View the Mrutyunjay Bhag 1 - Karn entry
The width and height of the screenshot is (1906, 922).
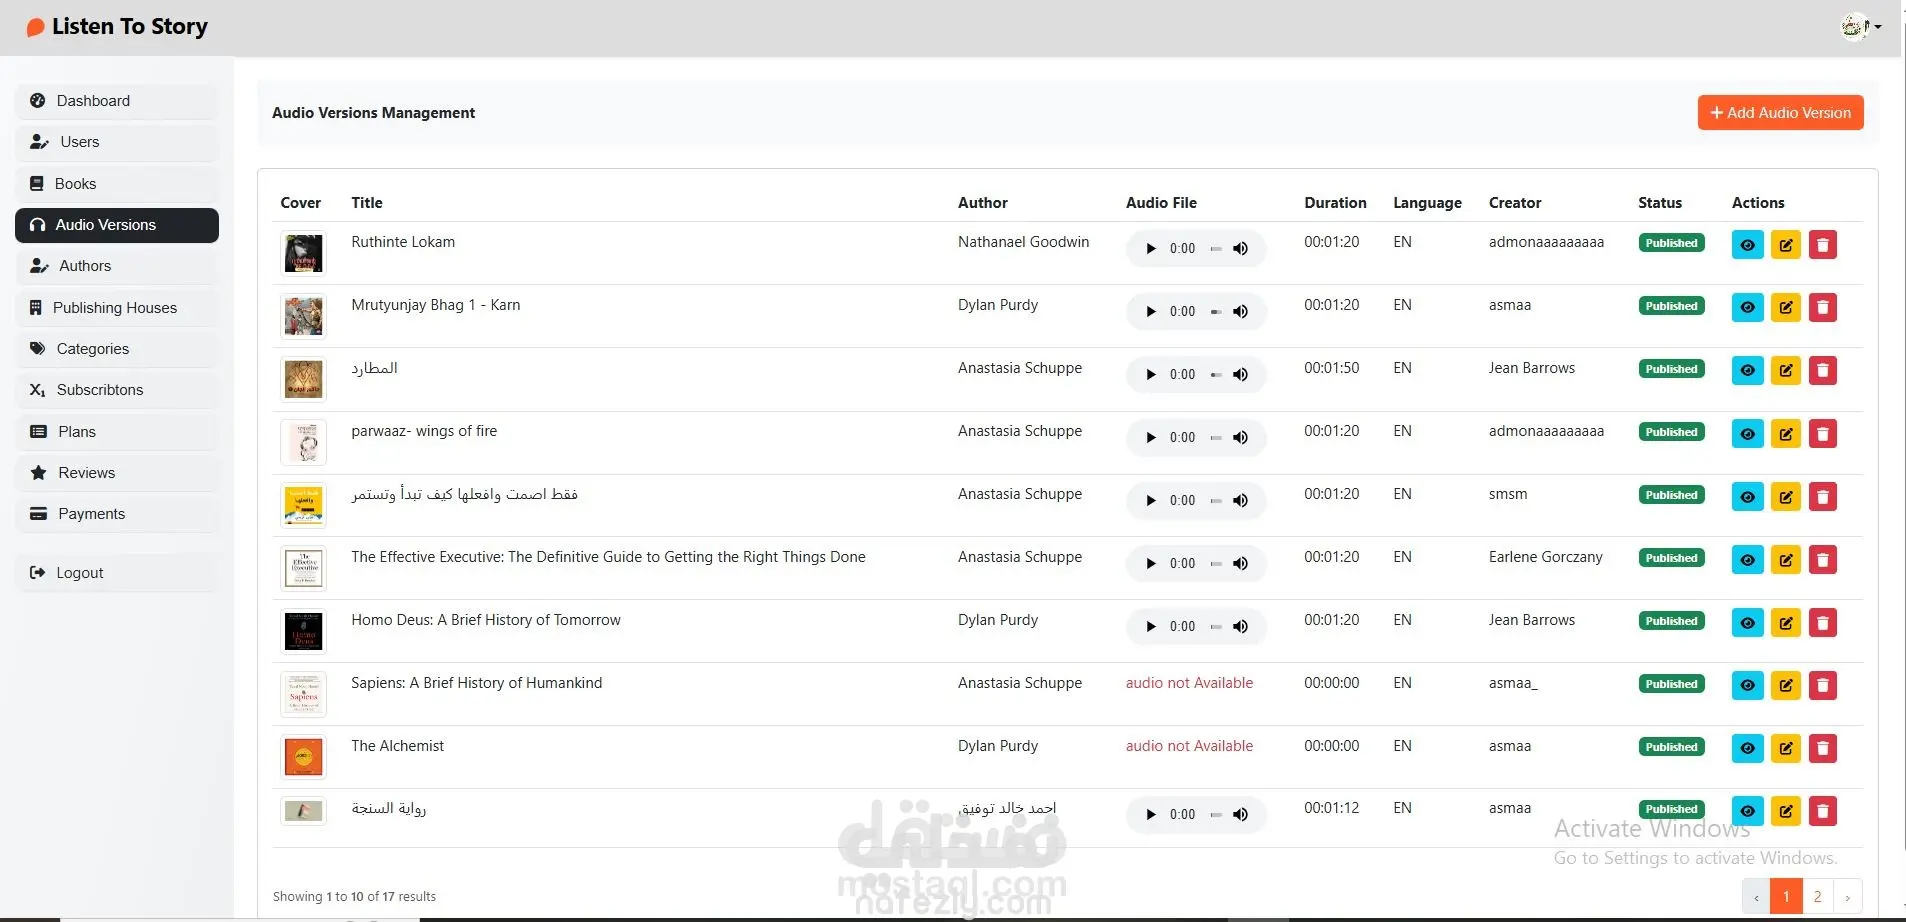[1747, 308]
